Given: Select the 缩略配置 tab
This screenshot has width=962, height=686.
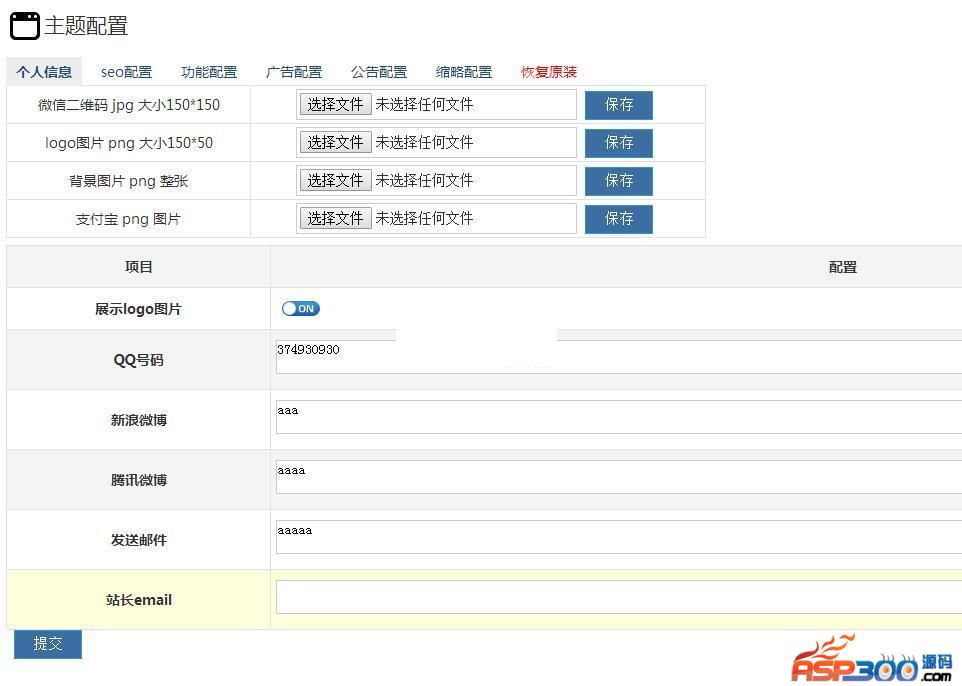Looking at the screenshot, I should point(464,72).
